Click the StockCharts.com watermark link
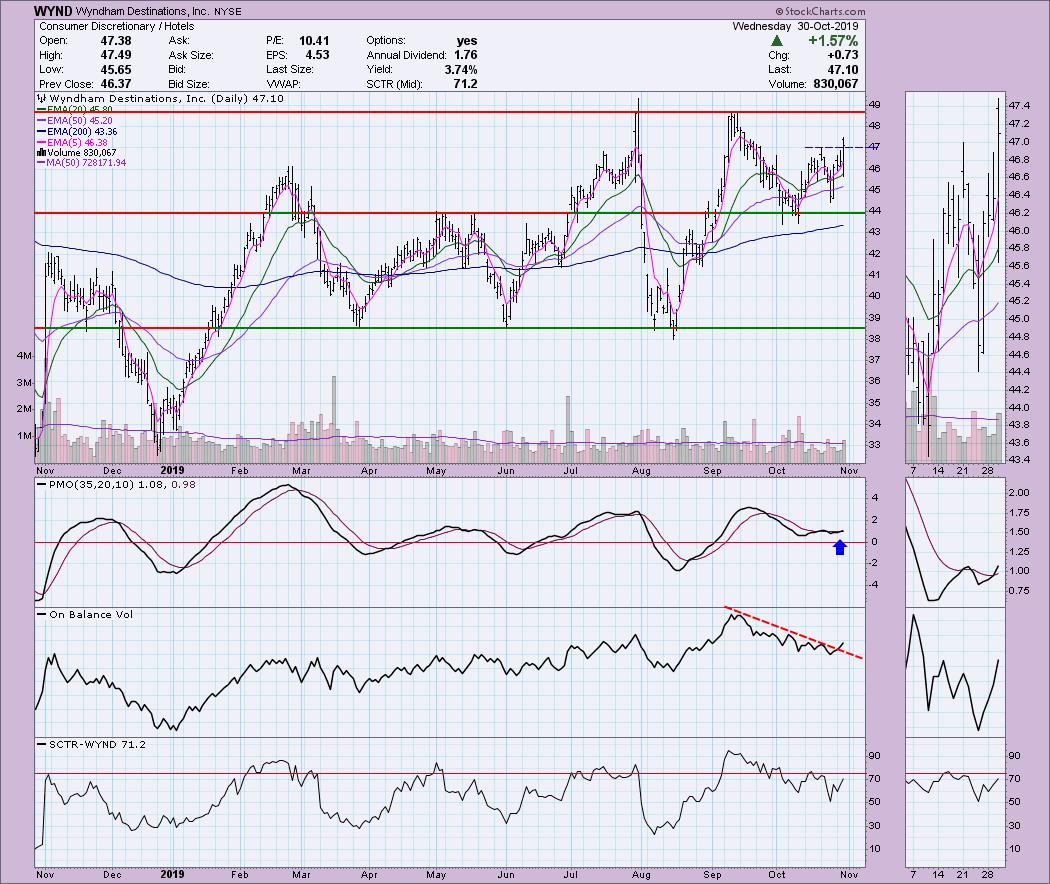Image resolution: width=1050 pixels, height=884 pixels. (x=820, y=11)
